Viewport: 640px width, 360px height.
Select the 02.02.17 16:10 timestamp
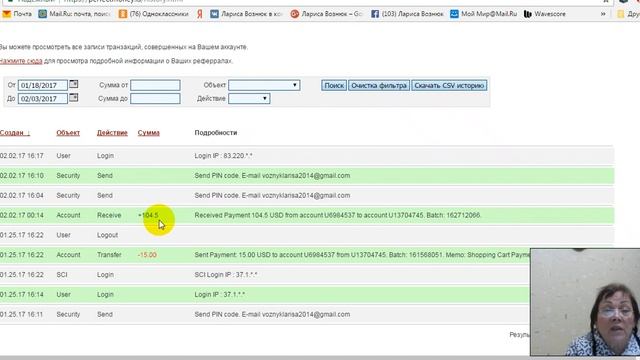click(x=22, y=176)
